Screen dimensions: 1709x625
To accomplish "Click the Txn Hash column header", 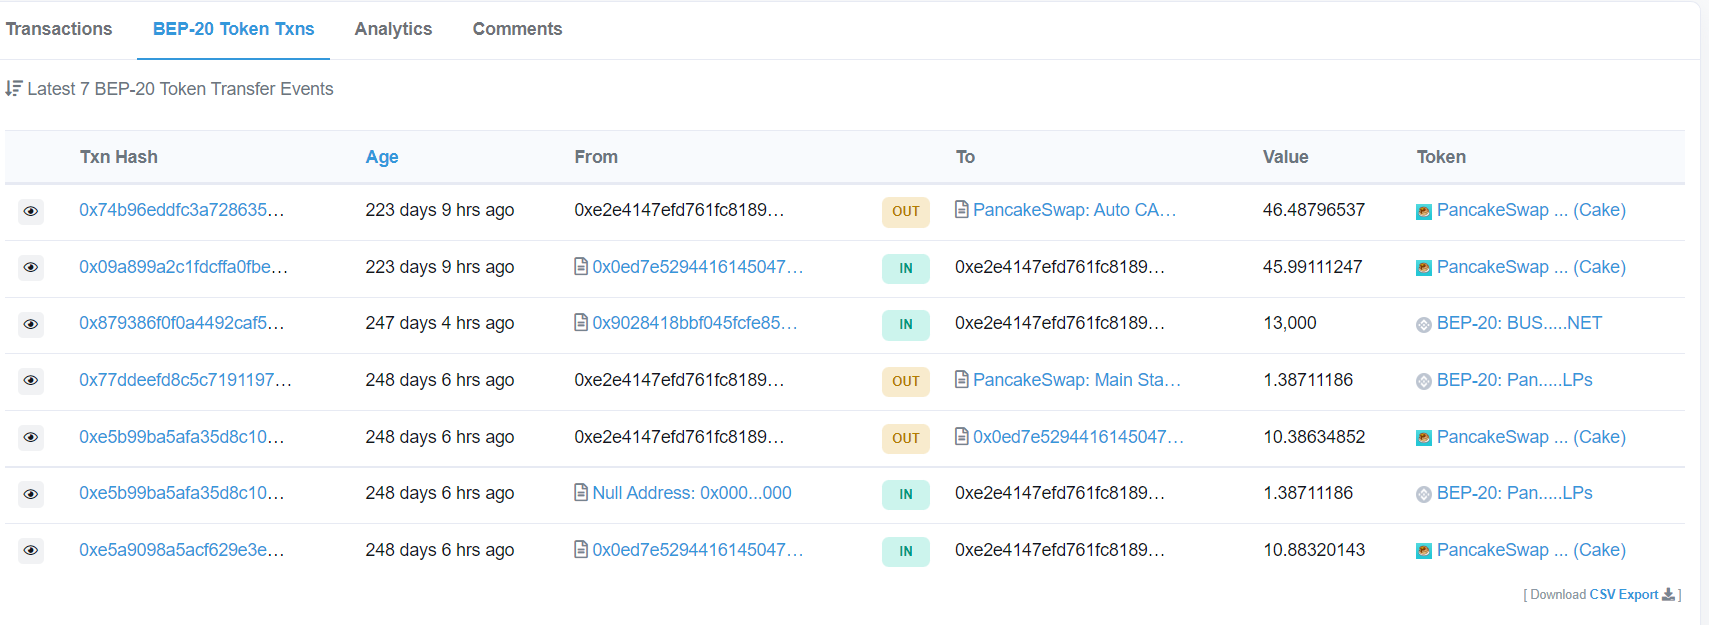I will point(119,157).
